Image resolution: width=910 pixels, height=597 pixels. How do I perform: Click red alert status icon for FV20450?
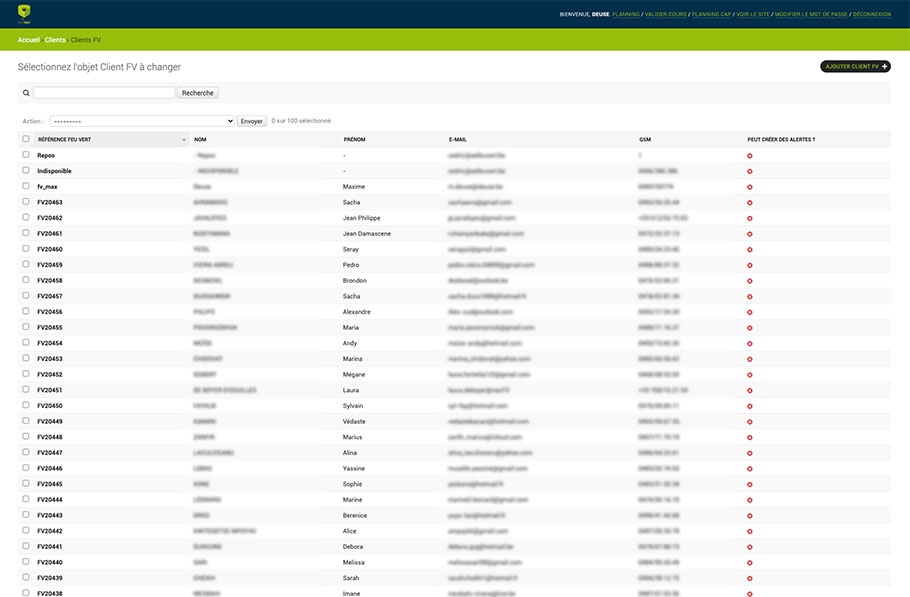tap(750, 407)
